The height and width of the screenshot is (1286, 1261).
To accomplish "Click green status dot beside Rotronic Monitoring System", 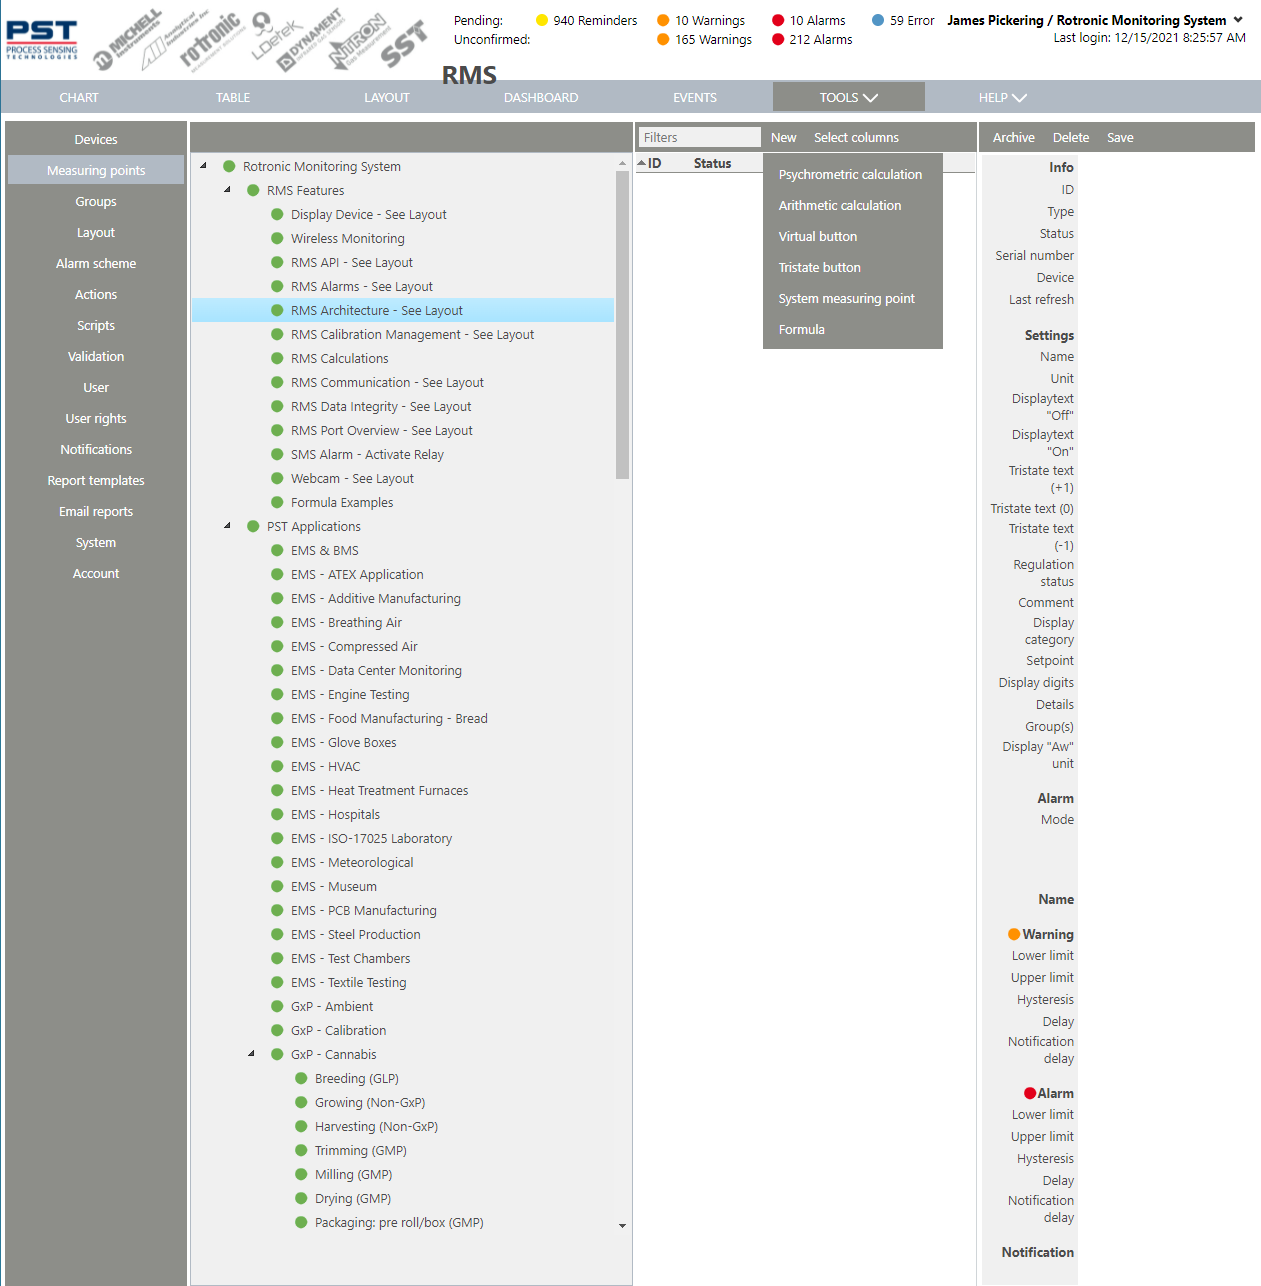I will [x=229, y=166].
